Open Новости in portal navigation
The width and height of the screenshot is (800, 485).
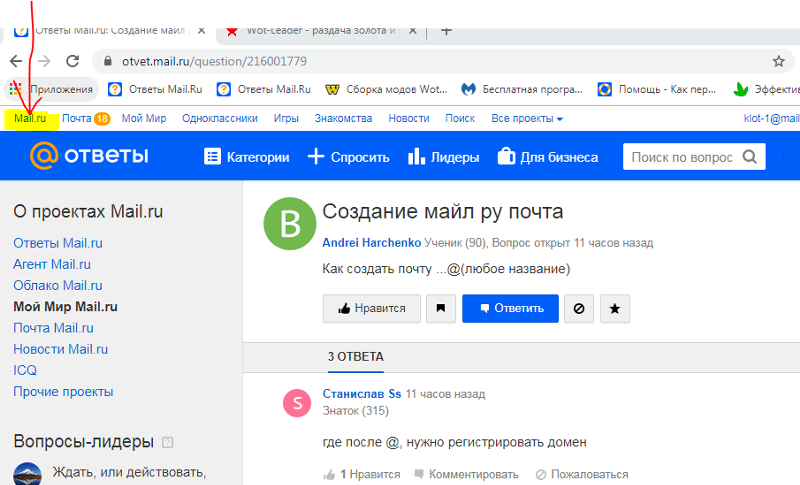pyautogui.click(x=409, y=118)
